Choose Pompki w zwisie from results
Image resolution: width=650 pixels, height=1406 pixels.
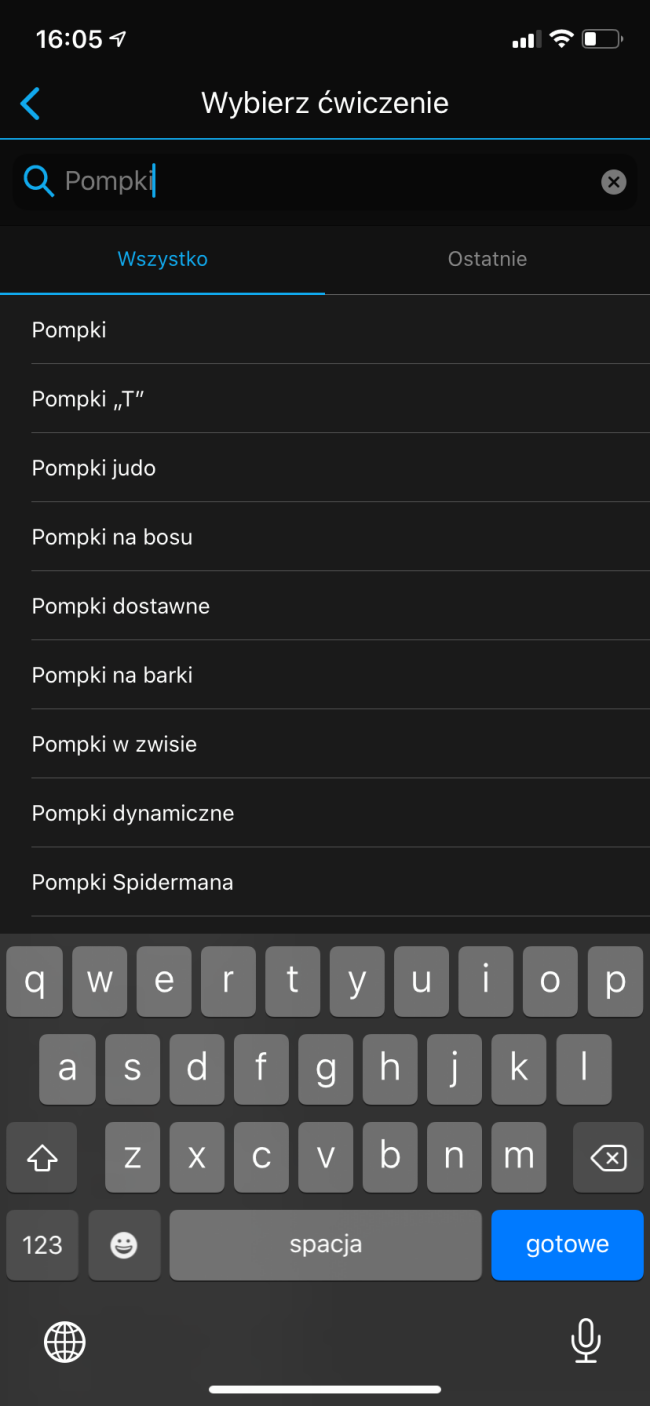(x=325, y=744)
